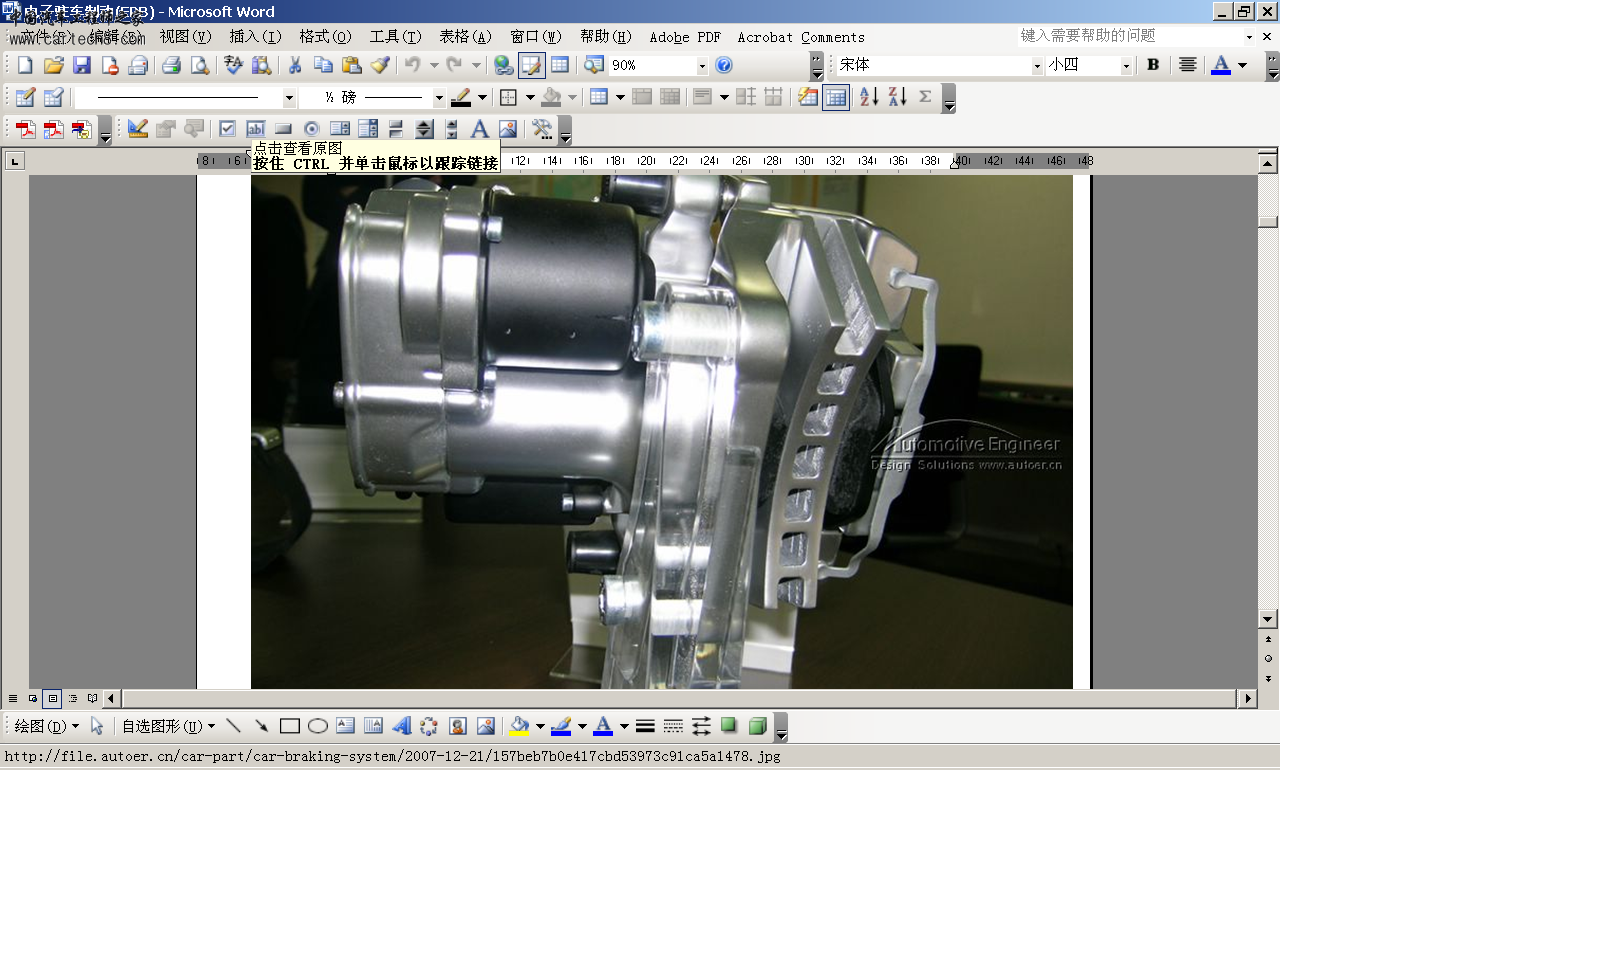Viewport: 1600px width, 963px height.
Task: Undo the last action
Action: coord(412,65)
